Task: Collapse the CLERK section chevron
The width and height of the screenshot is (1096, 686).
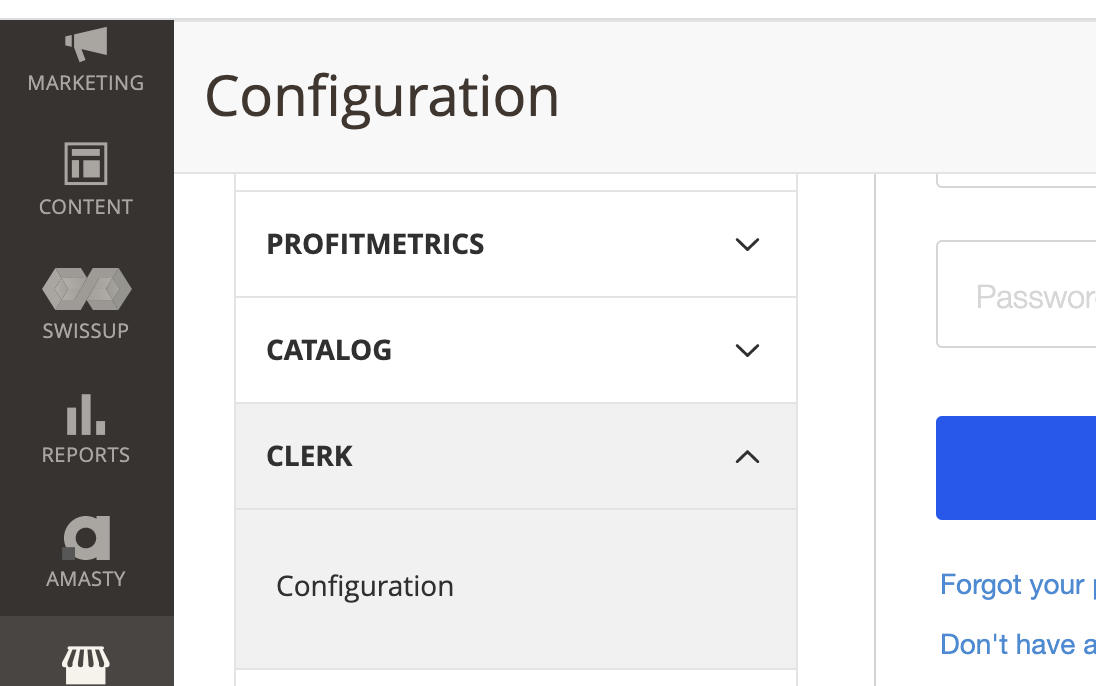Action: (747, 457)
